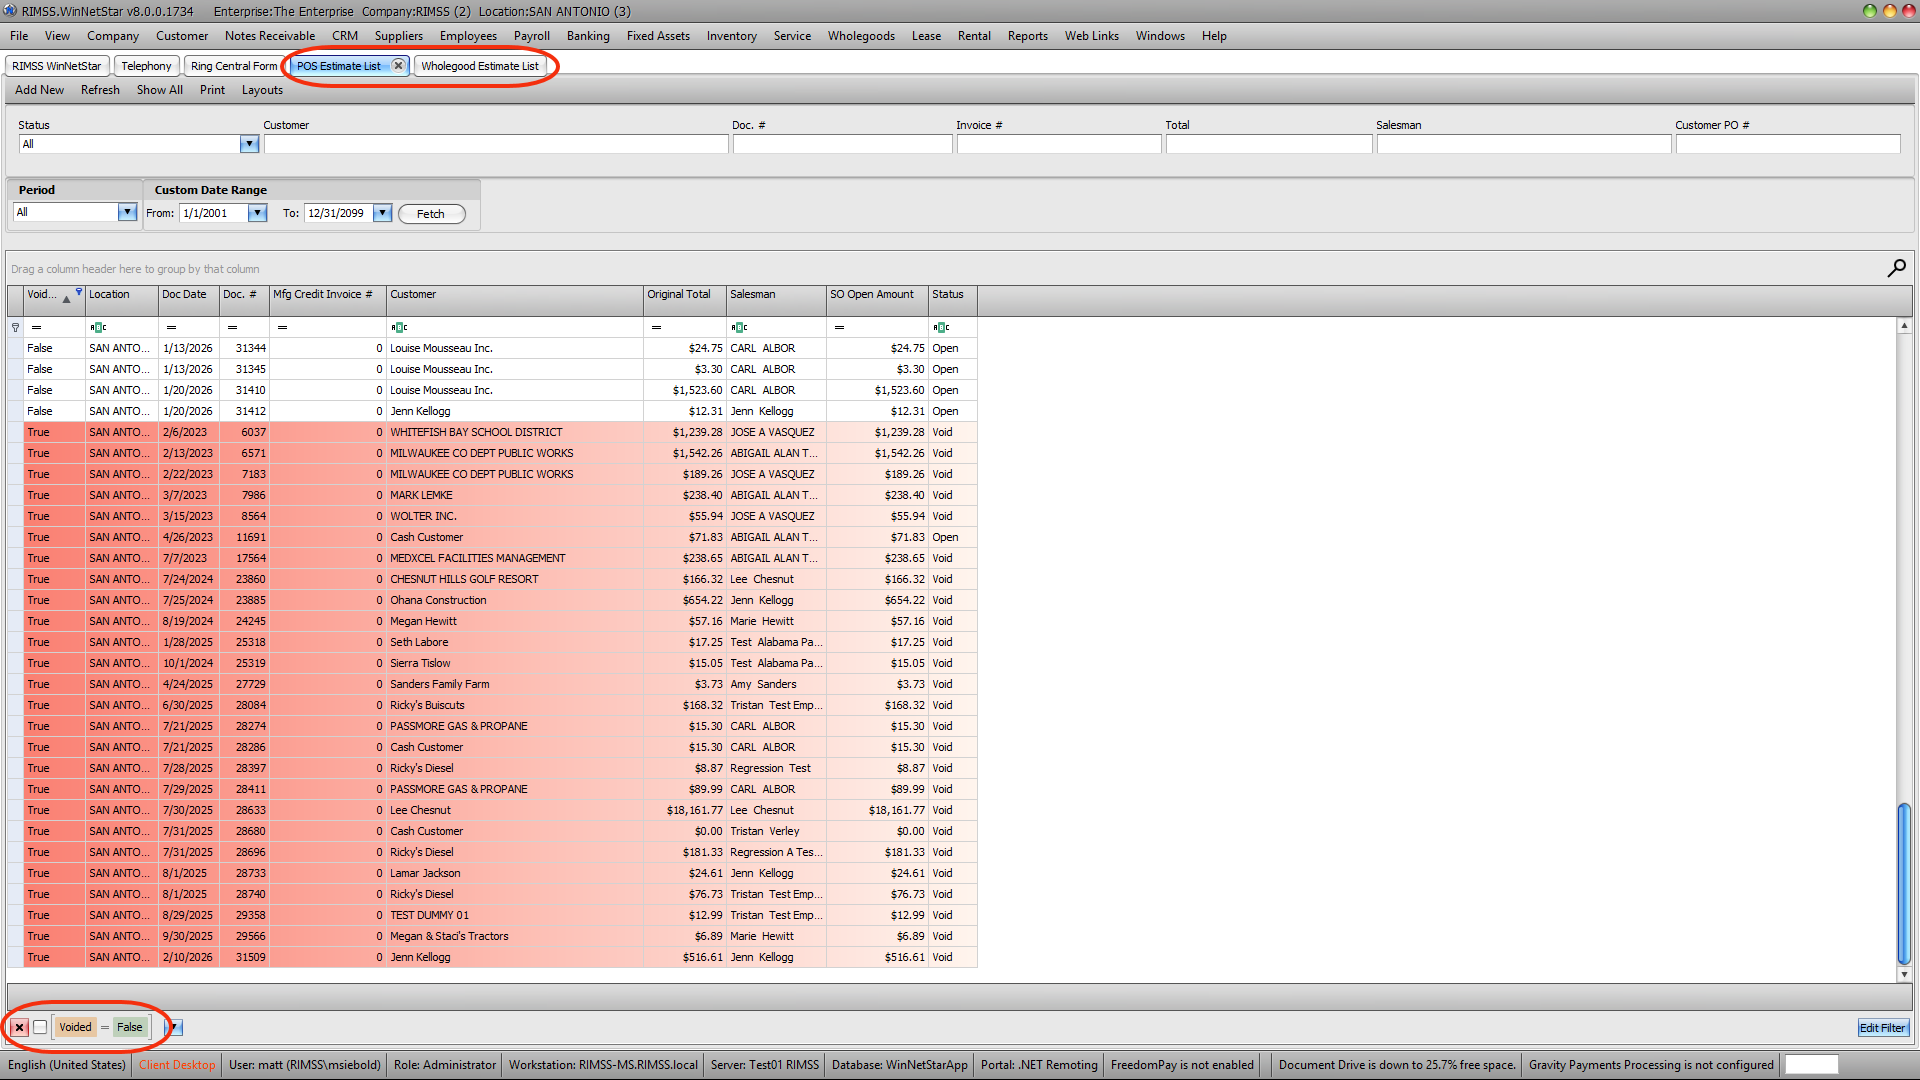Switch to the Wholegood Estimate List tab
Viewport: 1920px width, 1080px height.
click(479, 66)
